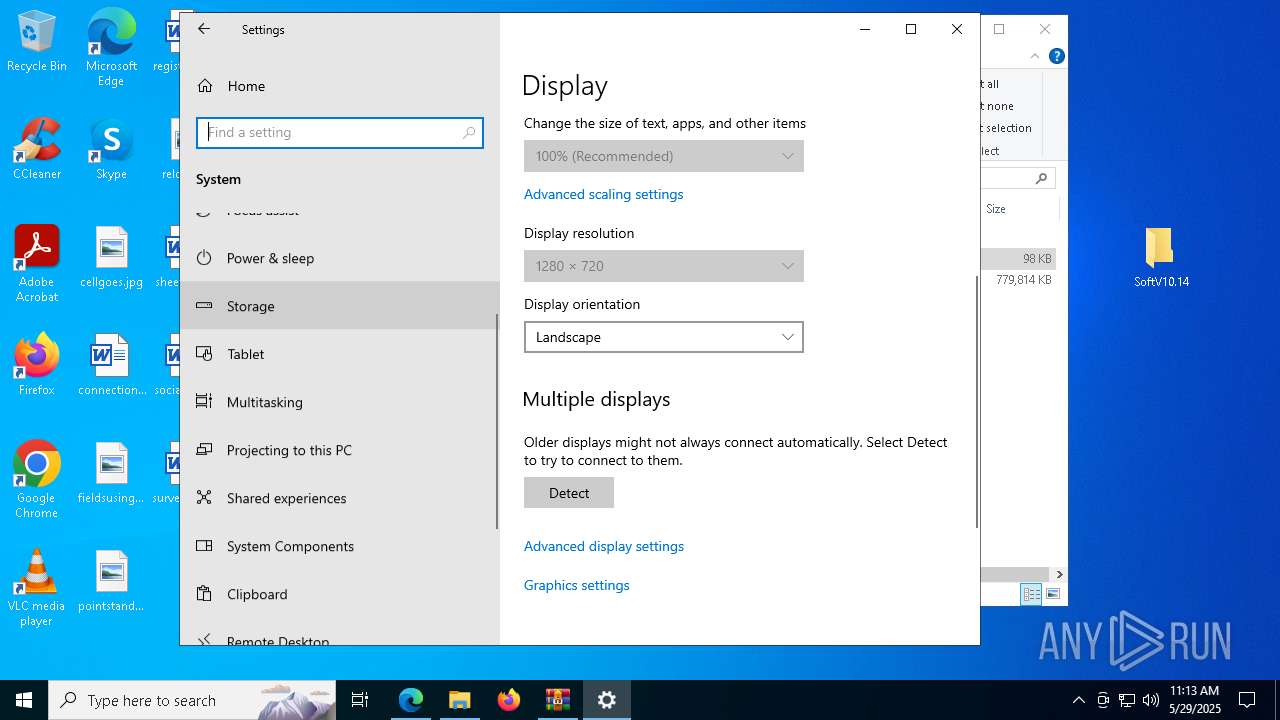The height and width of the screenshot is (720, 1280).
Task: Expand the Display resolution dropdown
Action: (x=663, y=266)
